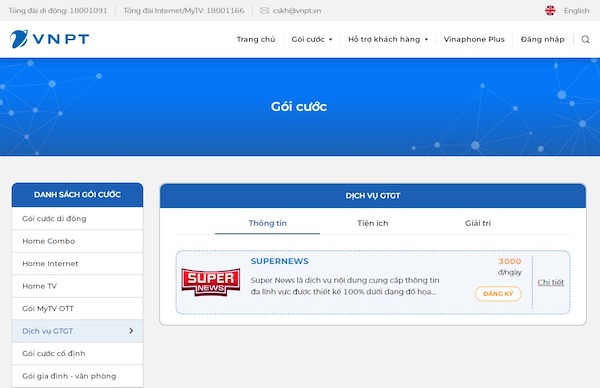Switch to the Tiện ích tab
The height and width of the screenshot is (388, 600).
pos(373,223)
